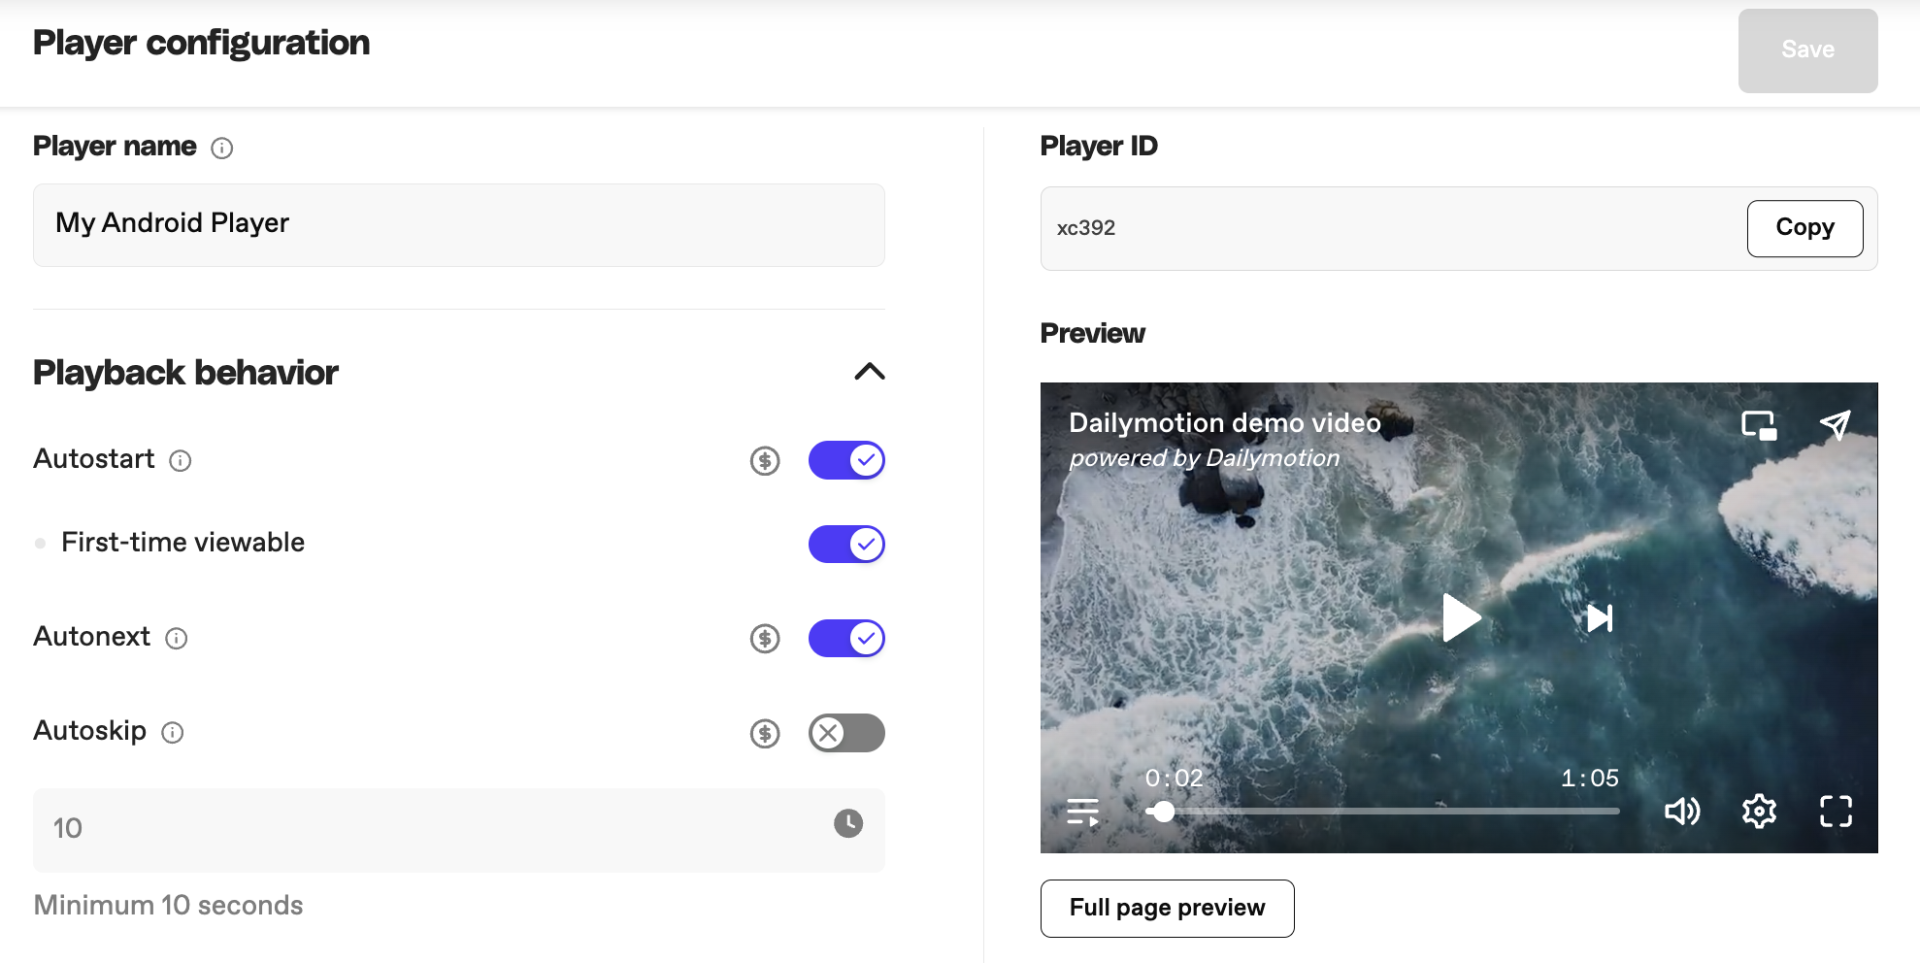Click the Autonext info tooltip icon
This screenshot has height=963, width=1920.
(177, 638)
